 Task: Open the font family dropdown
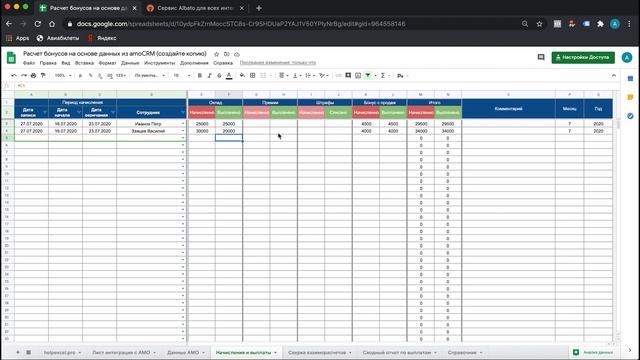150,76
